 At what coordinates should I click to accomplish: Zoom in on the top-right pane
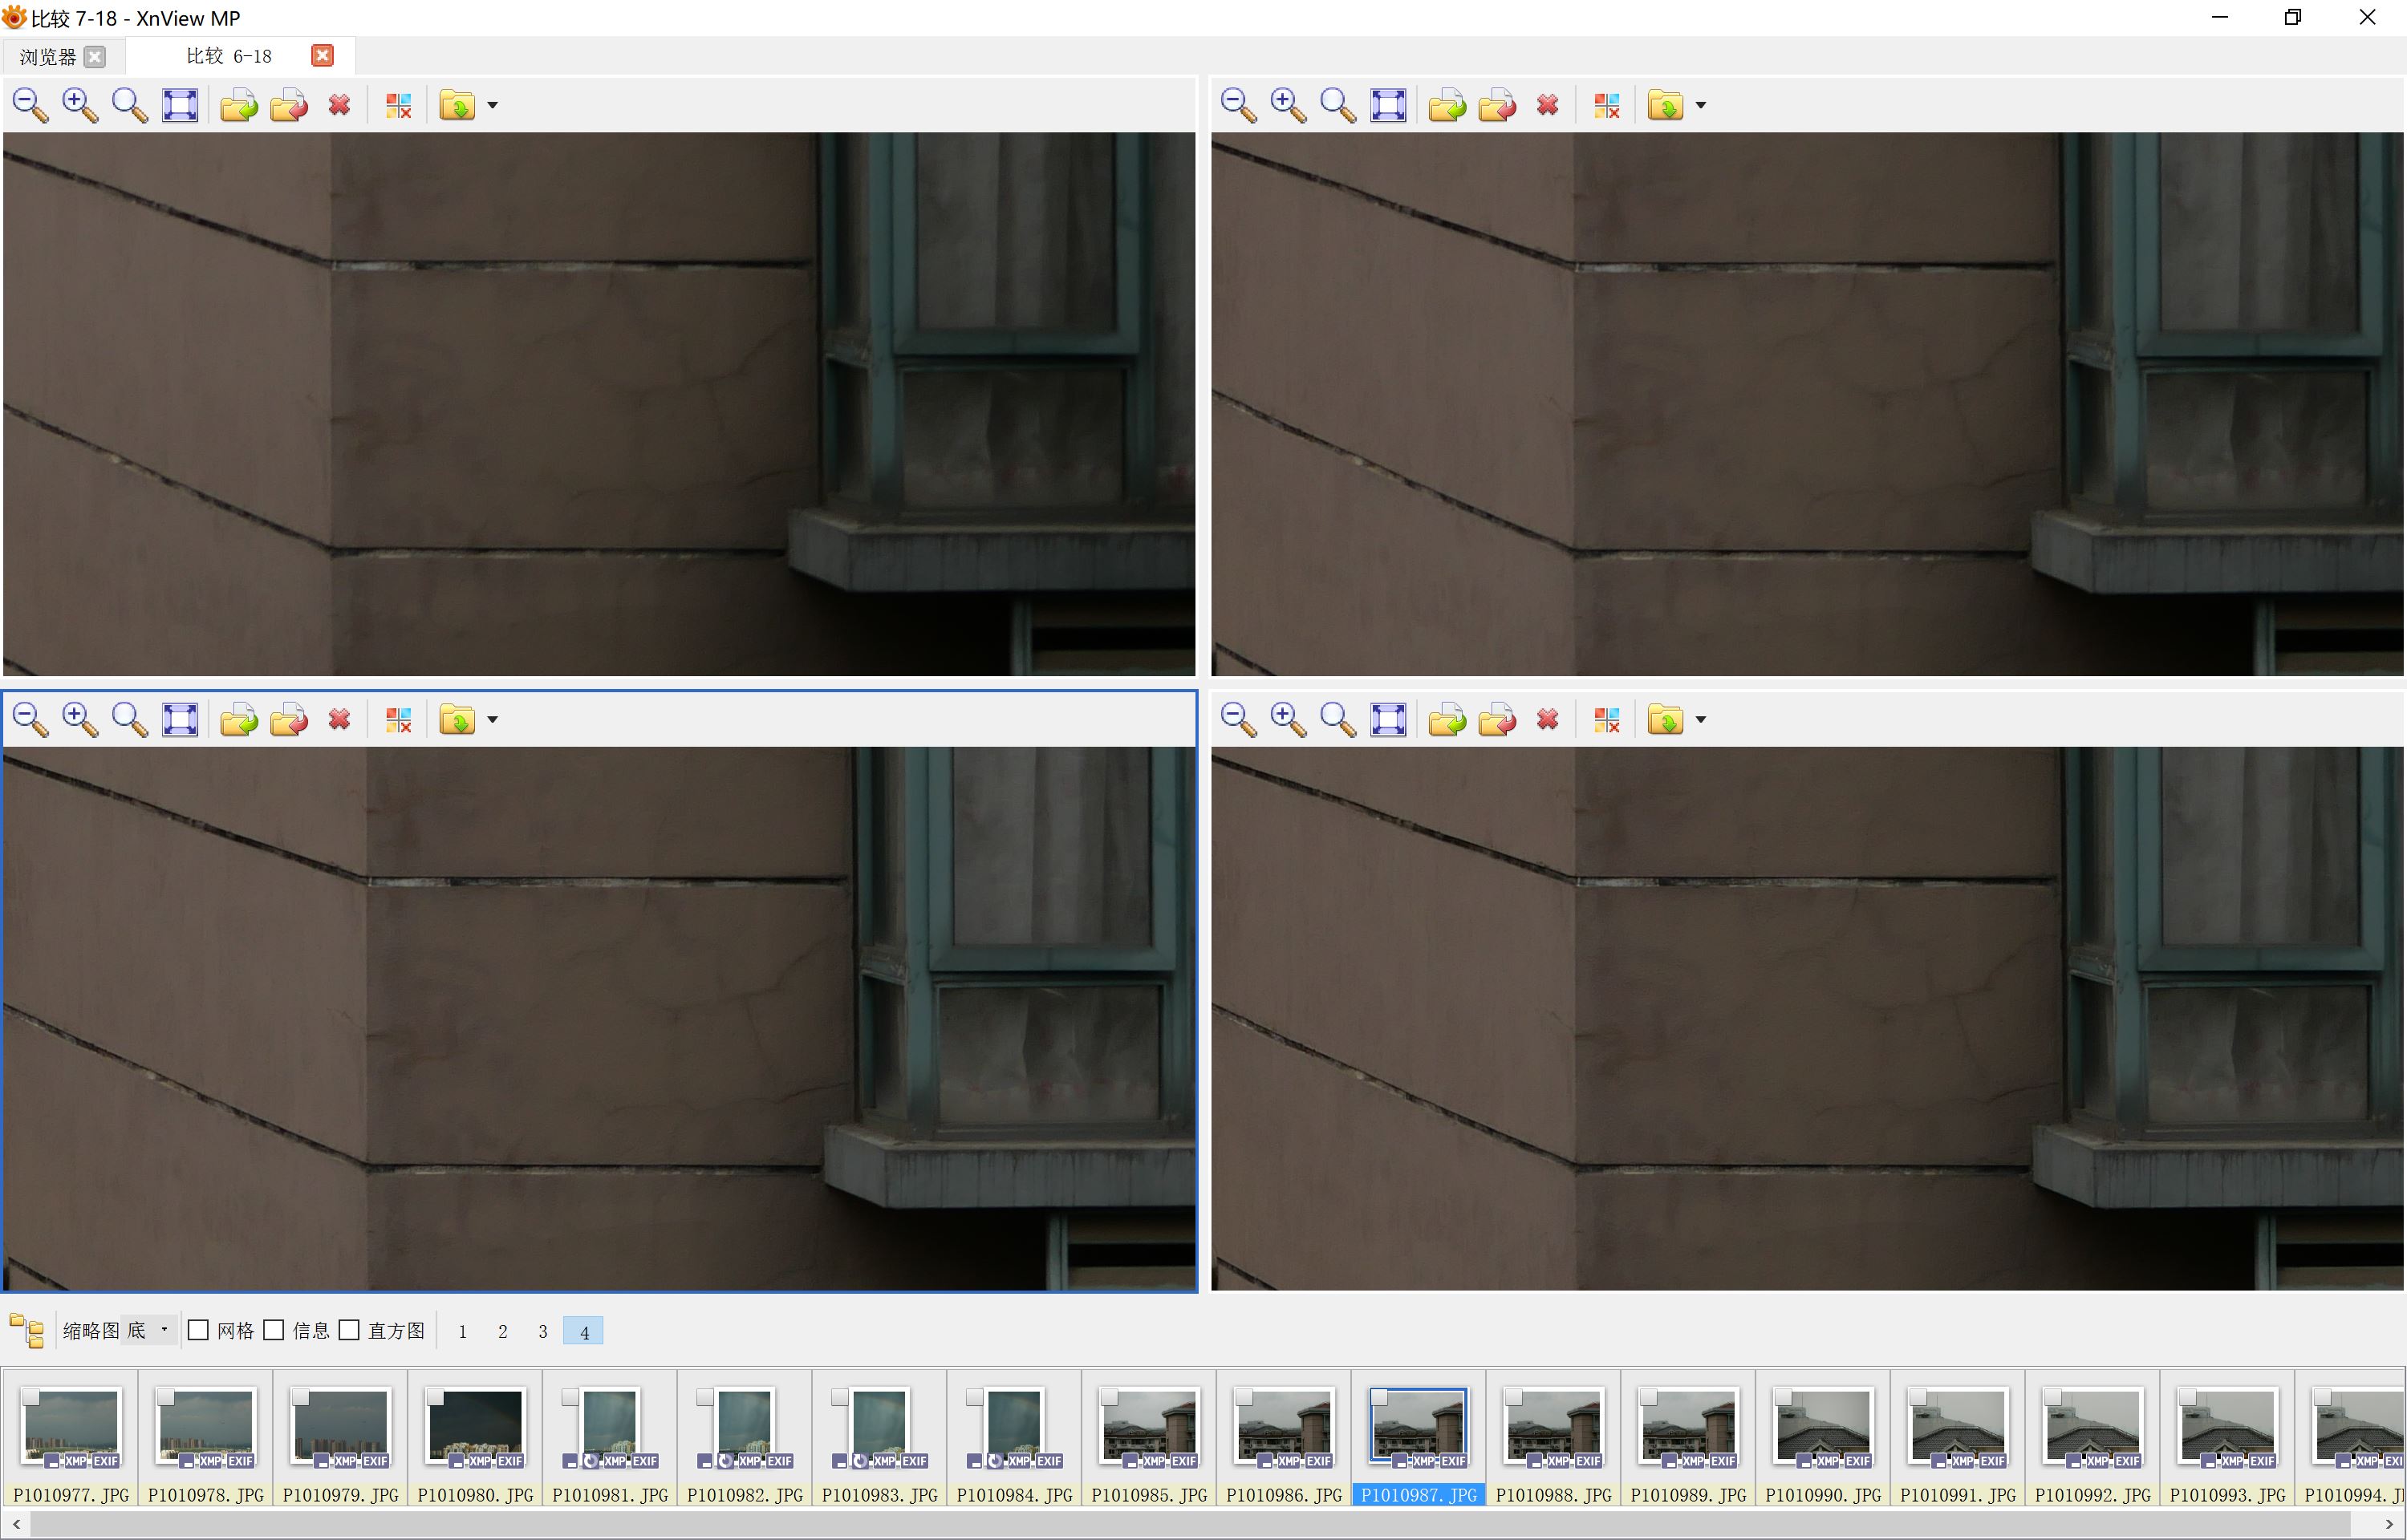(1287, 105)
